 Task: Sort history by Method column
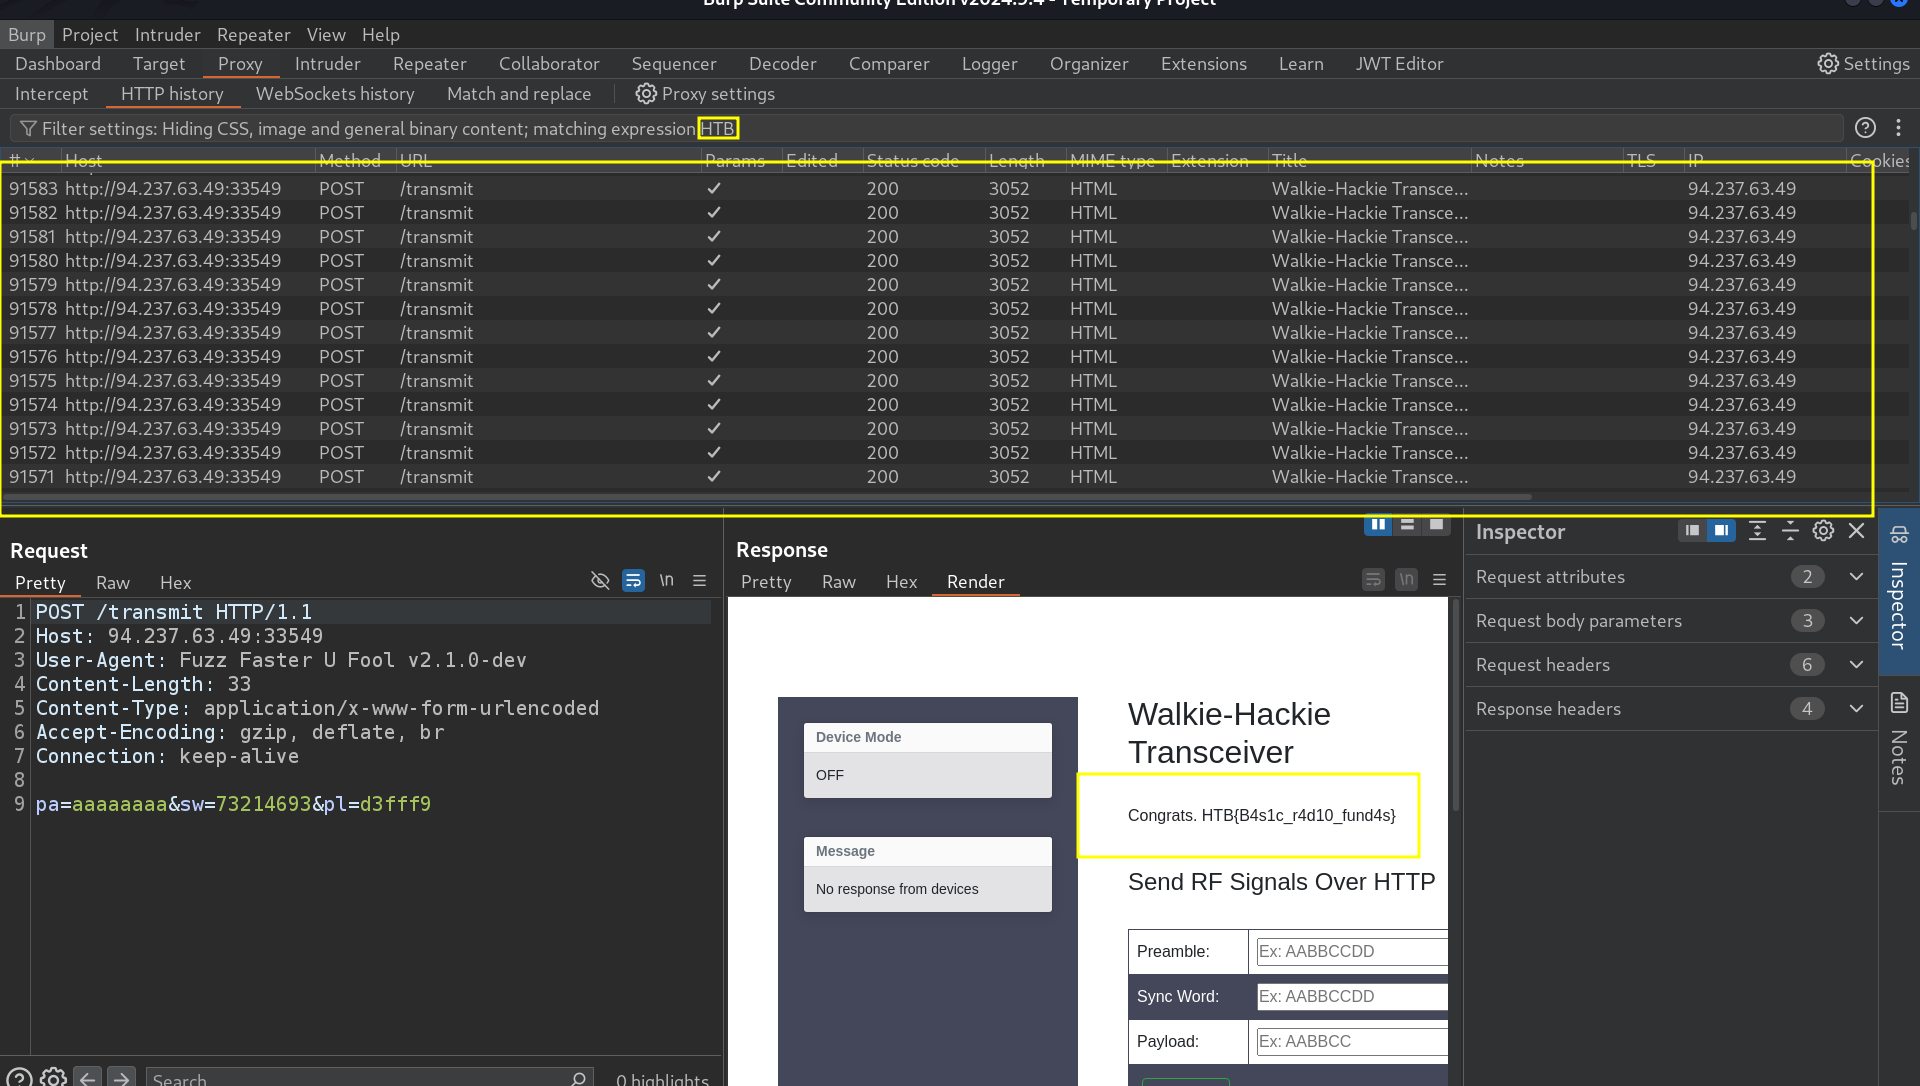click(x=349, y=161)
